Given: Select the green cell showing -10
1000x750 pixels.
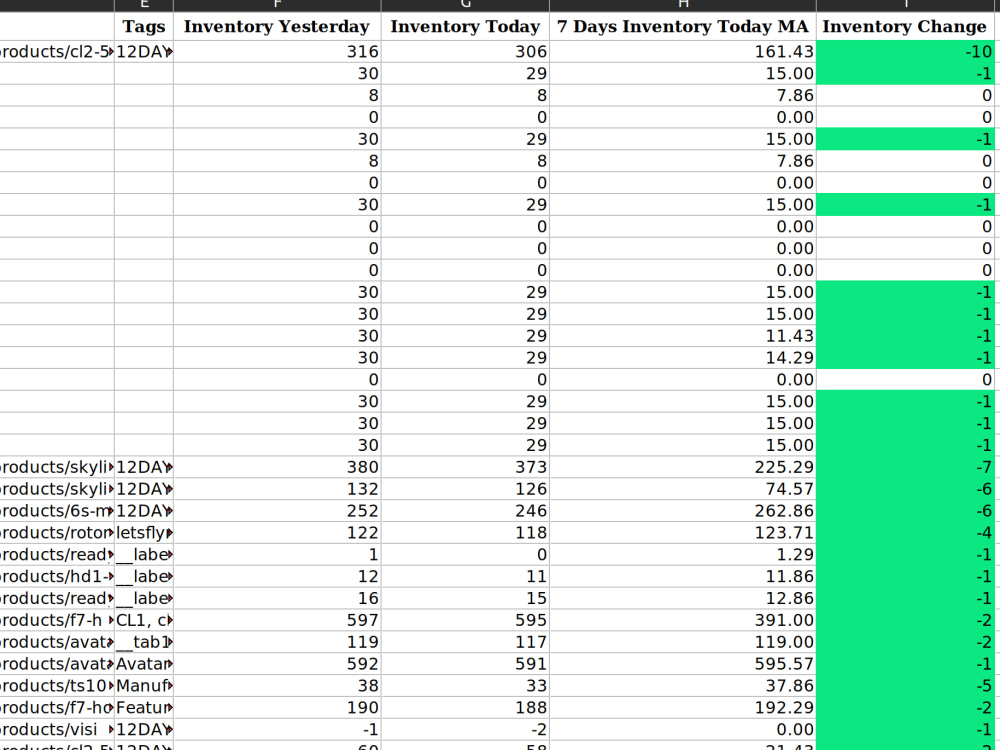Looking at the screenshot, I should [x=905, y=52].
